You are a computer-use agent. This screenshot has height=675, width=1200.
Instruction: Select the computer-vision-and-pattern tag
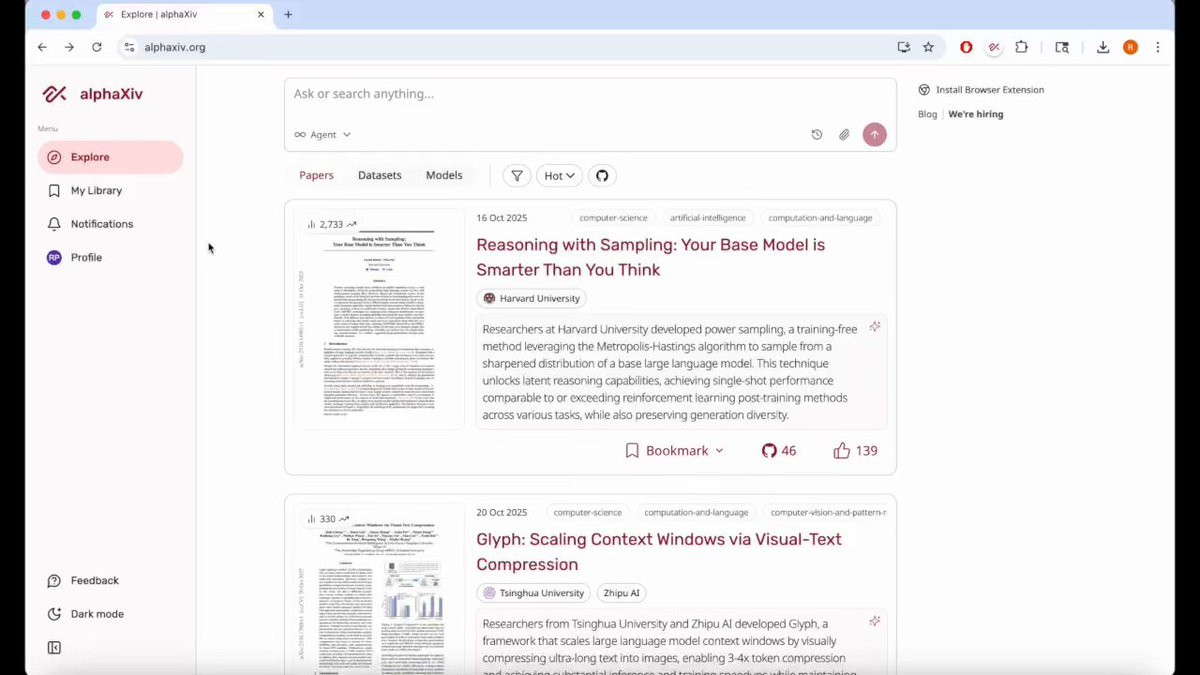[826, 512]
